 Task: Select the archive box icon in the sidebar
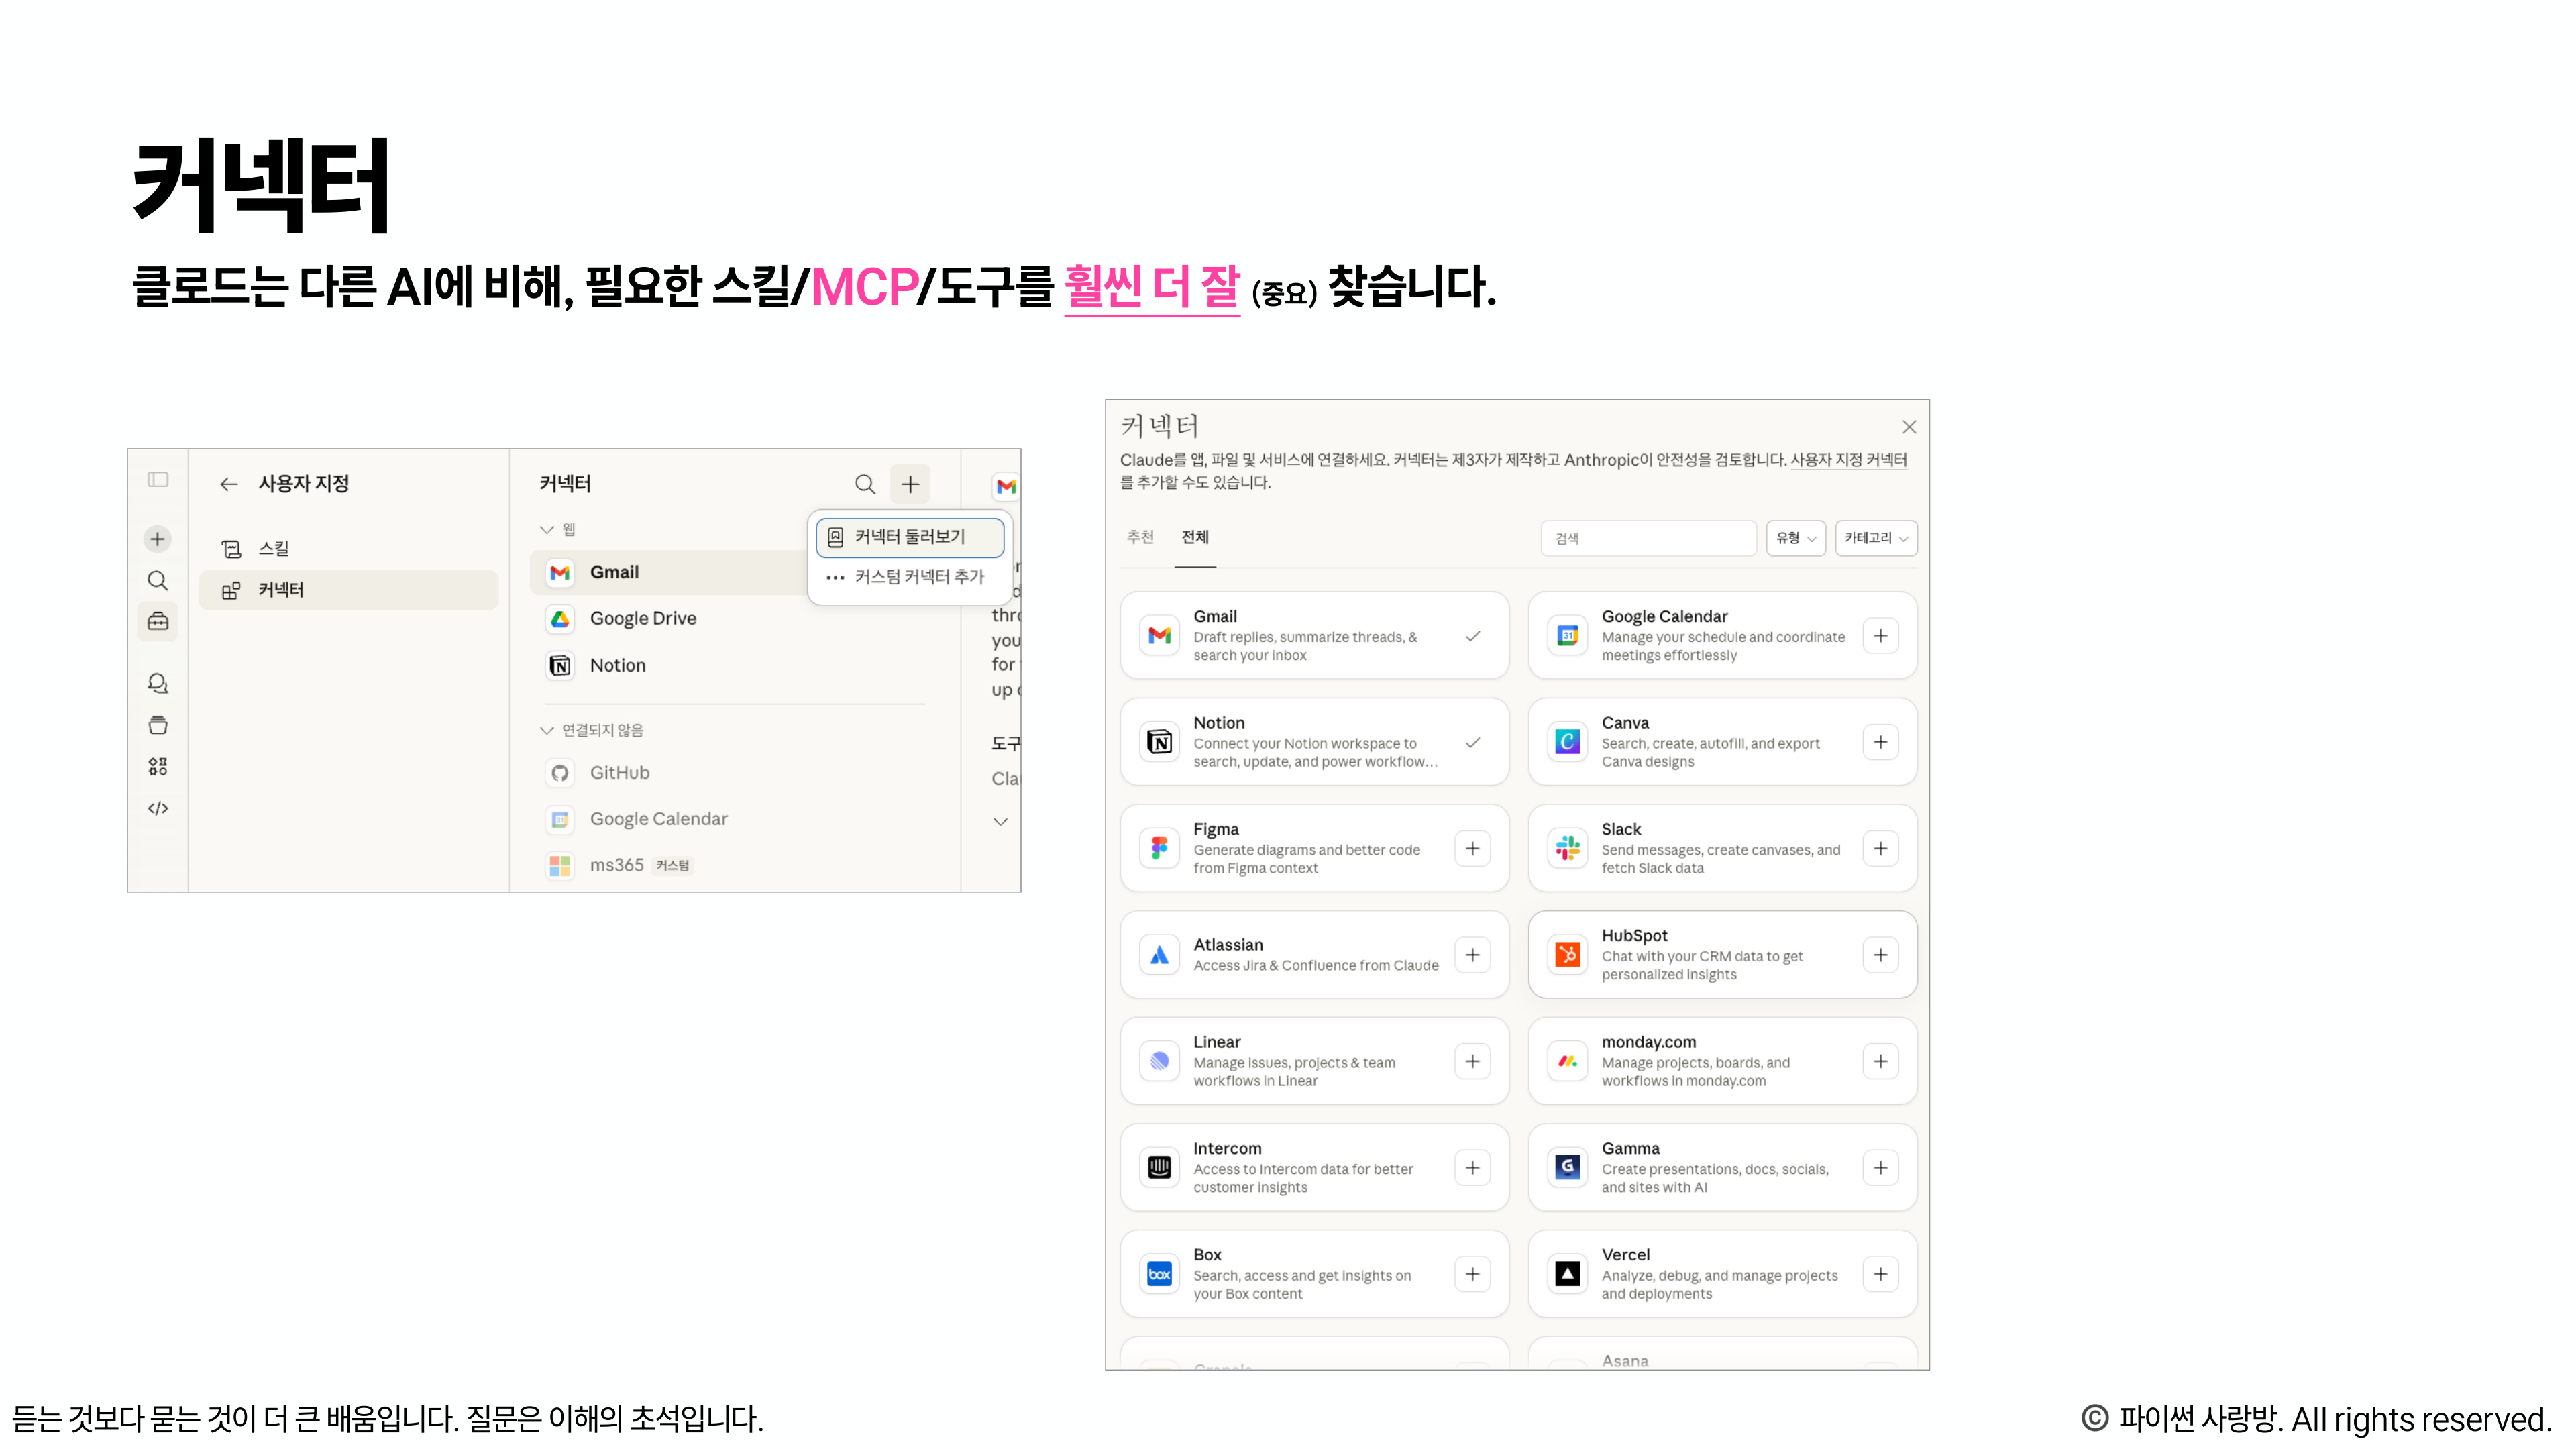point(157,724)
